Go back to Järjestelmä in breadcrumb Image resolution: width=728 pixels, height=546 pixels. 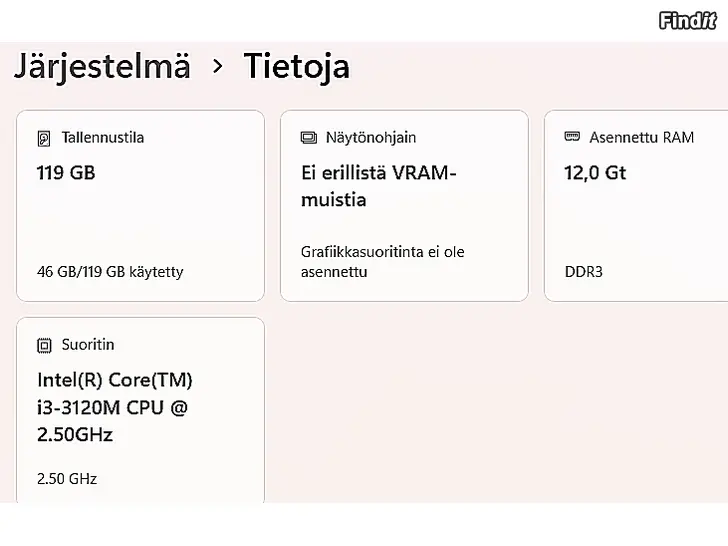point(101,66)
